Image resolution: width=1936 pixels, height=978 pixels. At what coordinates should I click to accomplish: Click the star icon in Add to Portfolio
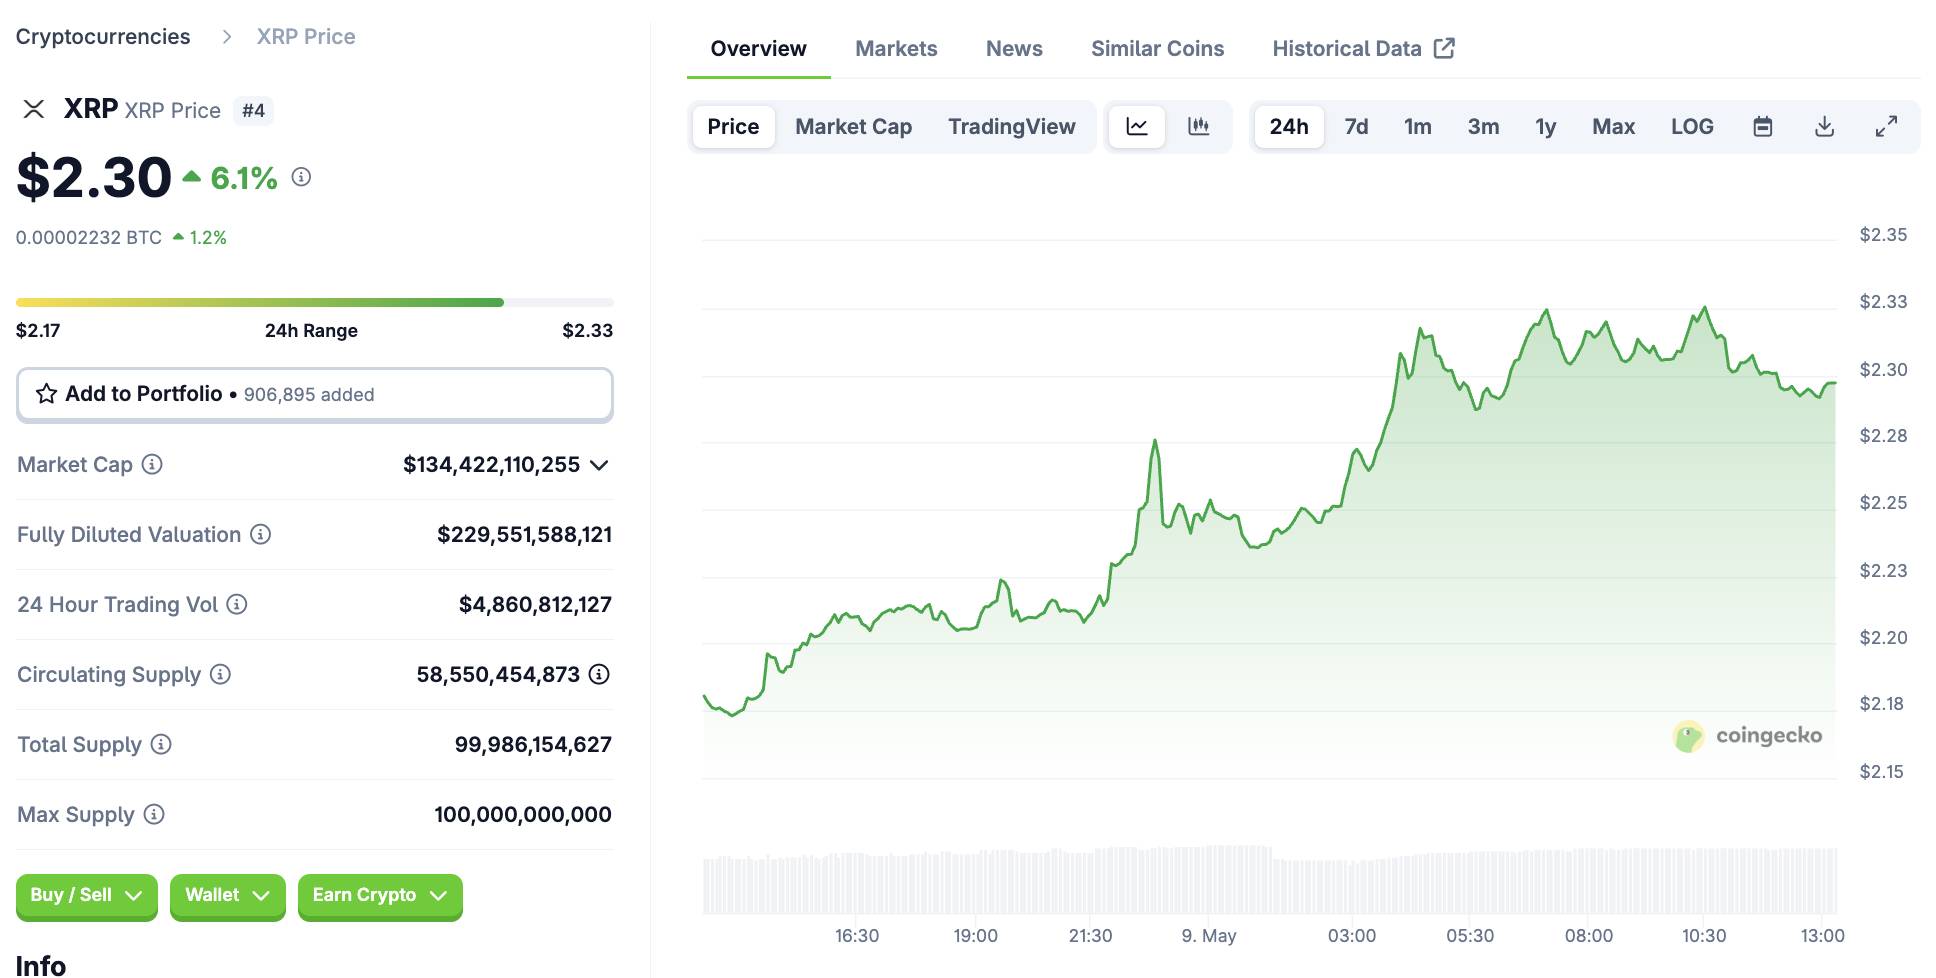[x=46, y=394]
